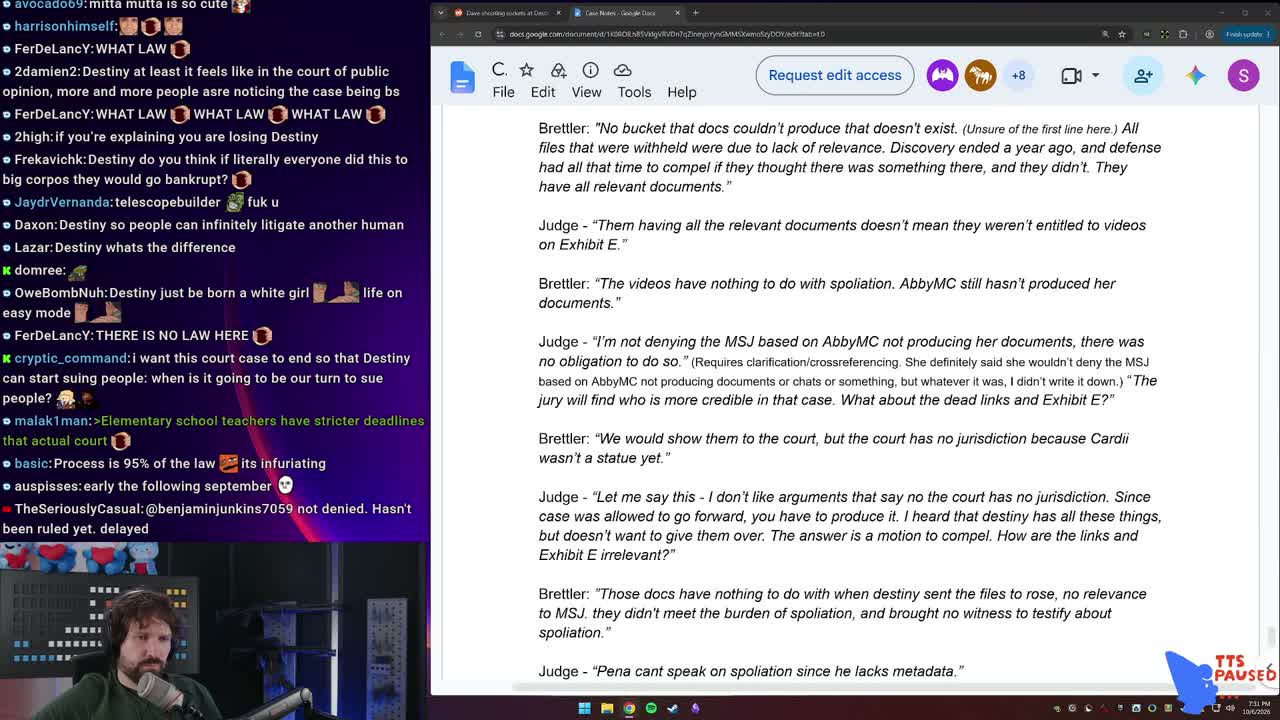Click the taskbar clock showing 7:31 PM

click(1257, 708)
